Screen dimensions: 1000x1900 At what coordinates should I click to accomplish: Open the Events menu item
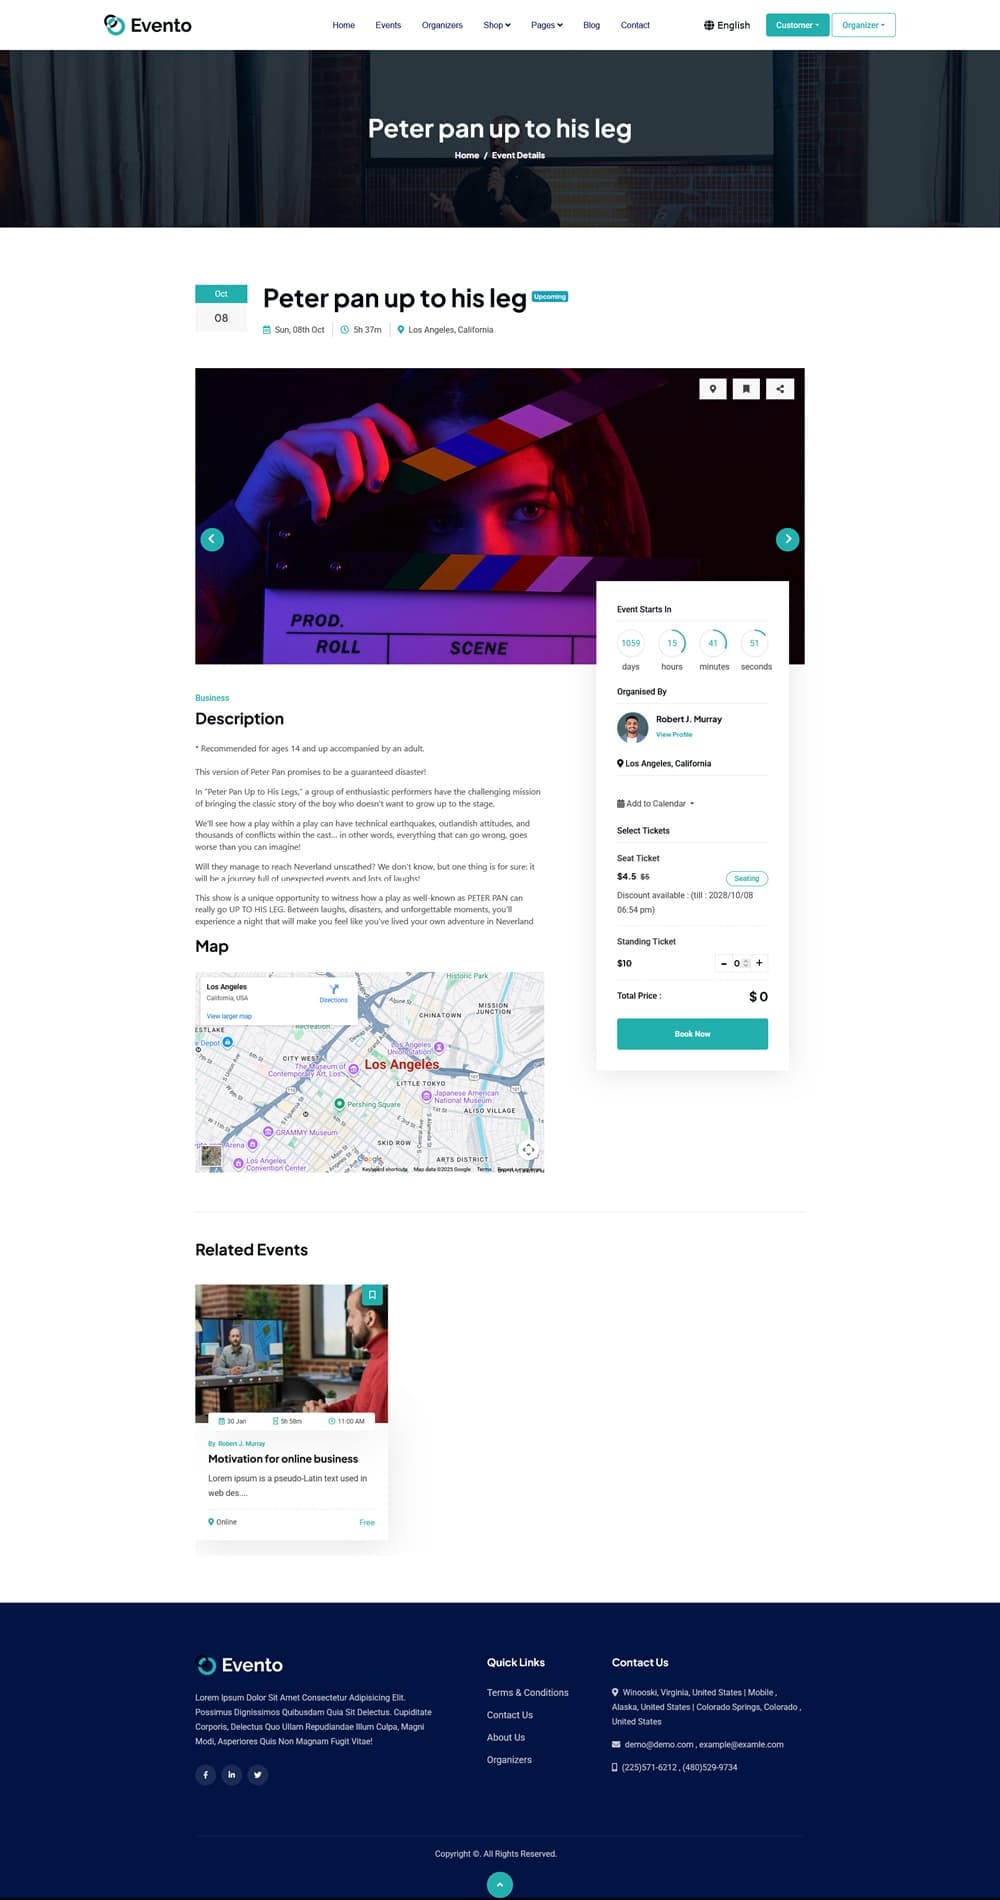click(388, 25)
